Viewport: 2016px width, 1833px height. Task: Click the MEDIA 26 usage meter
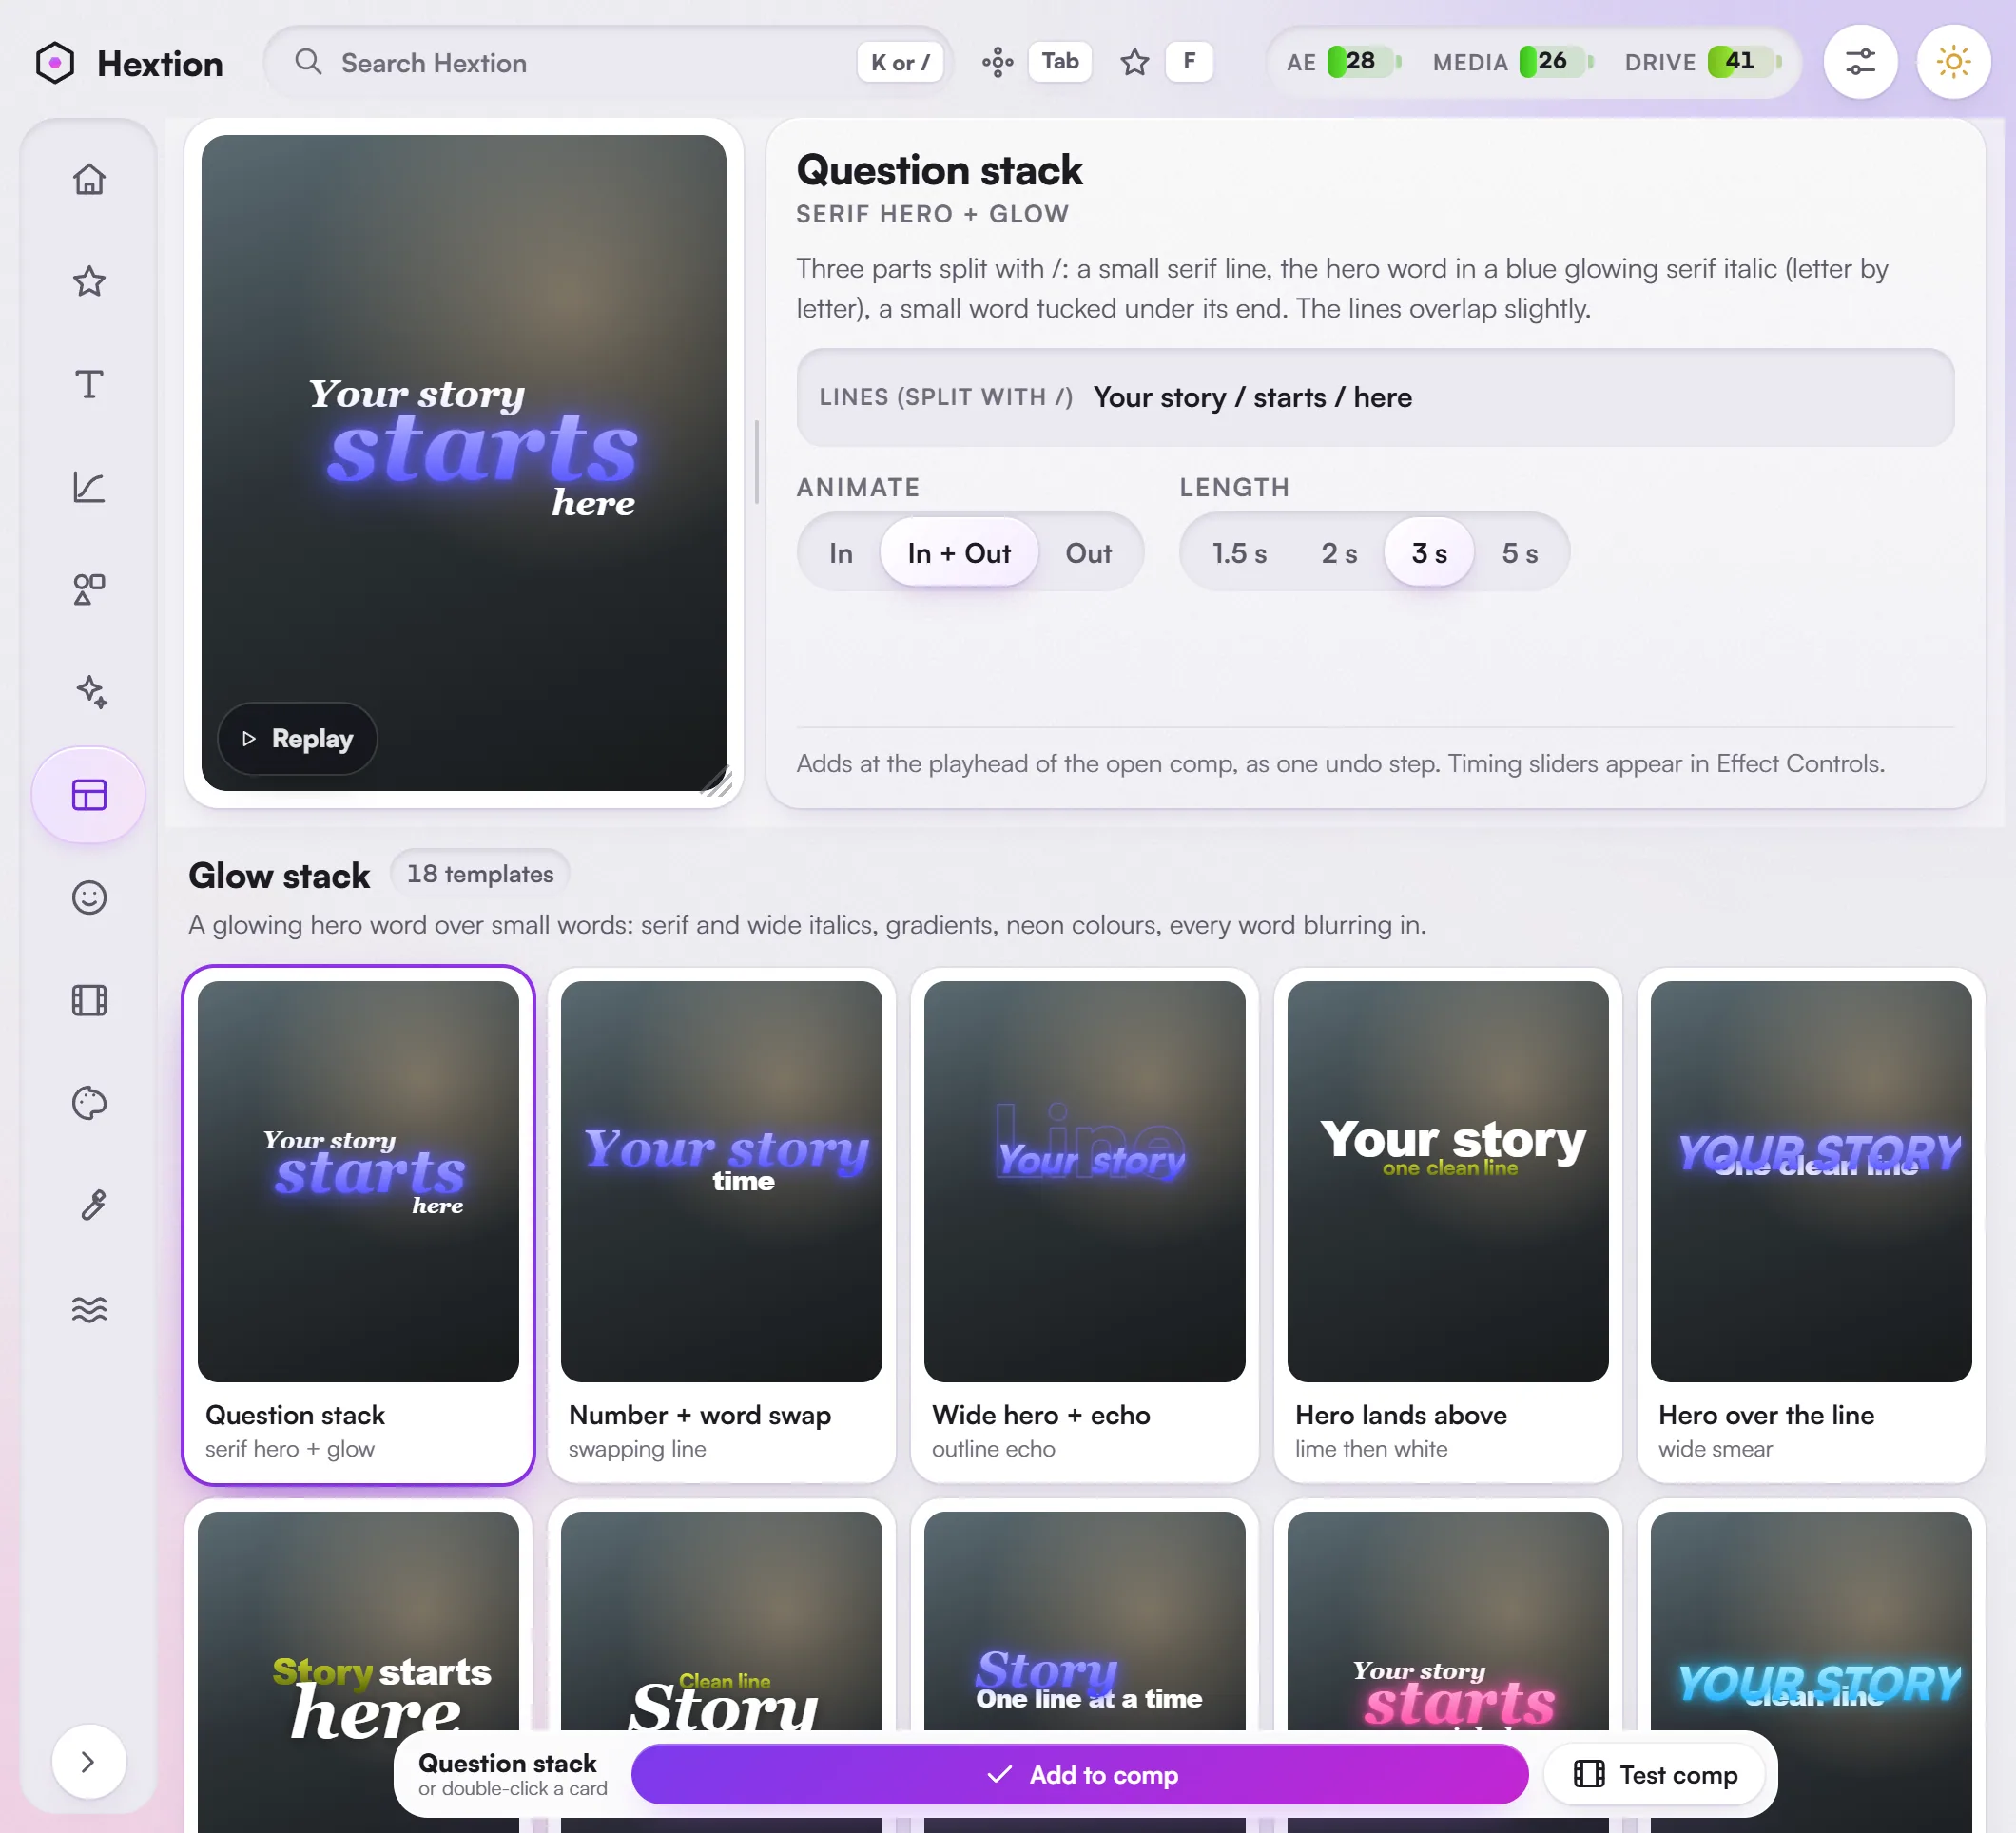[1513, 62]
